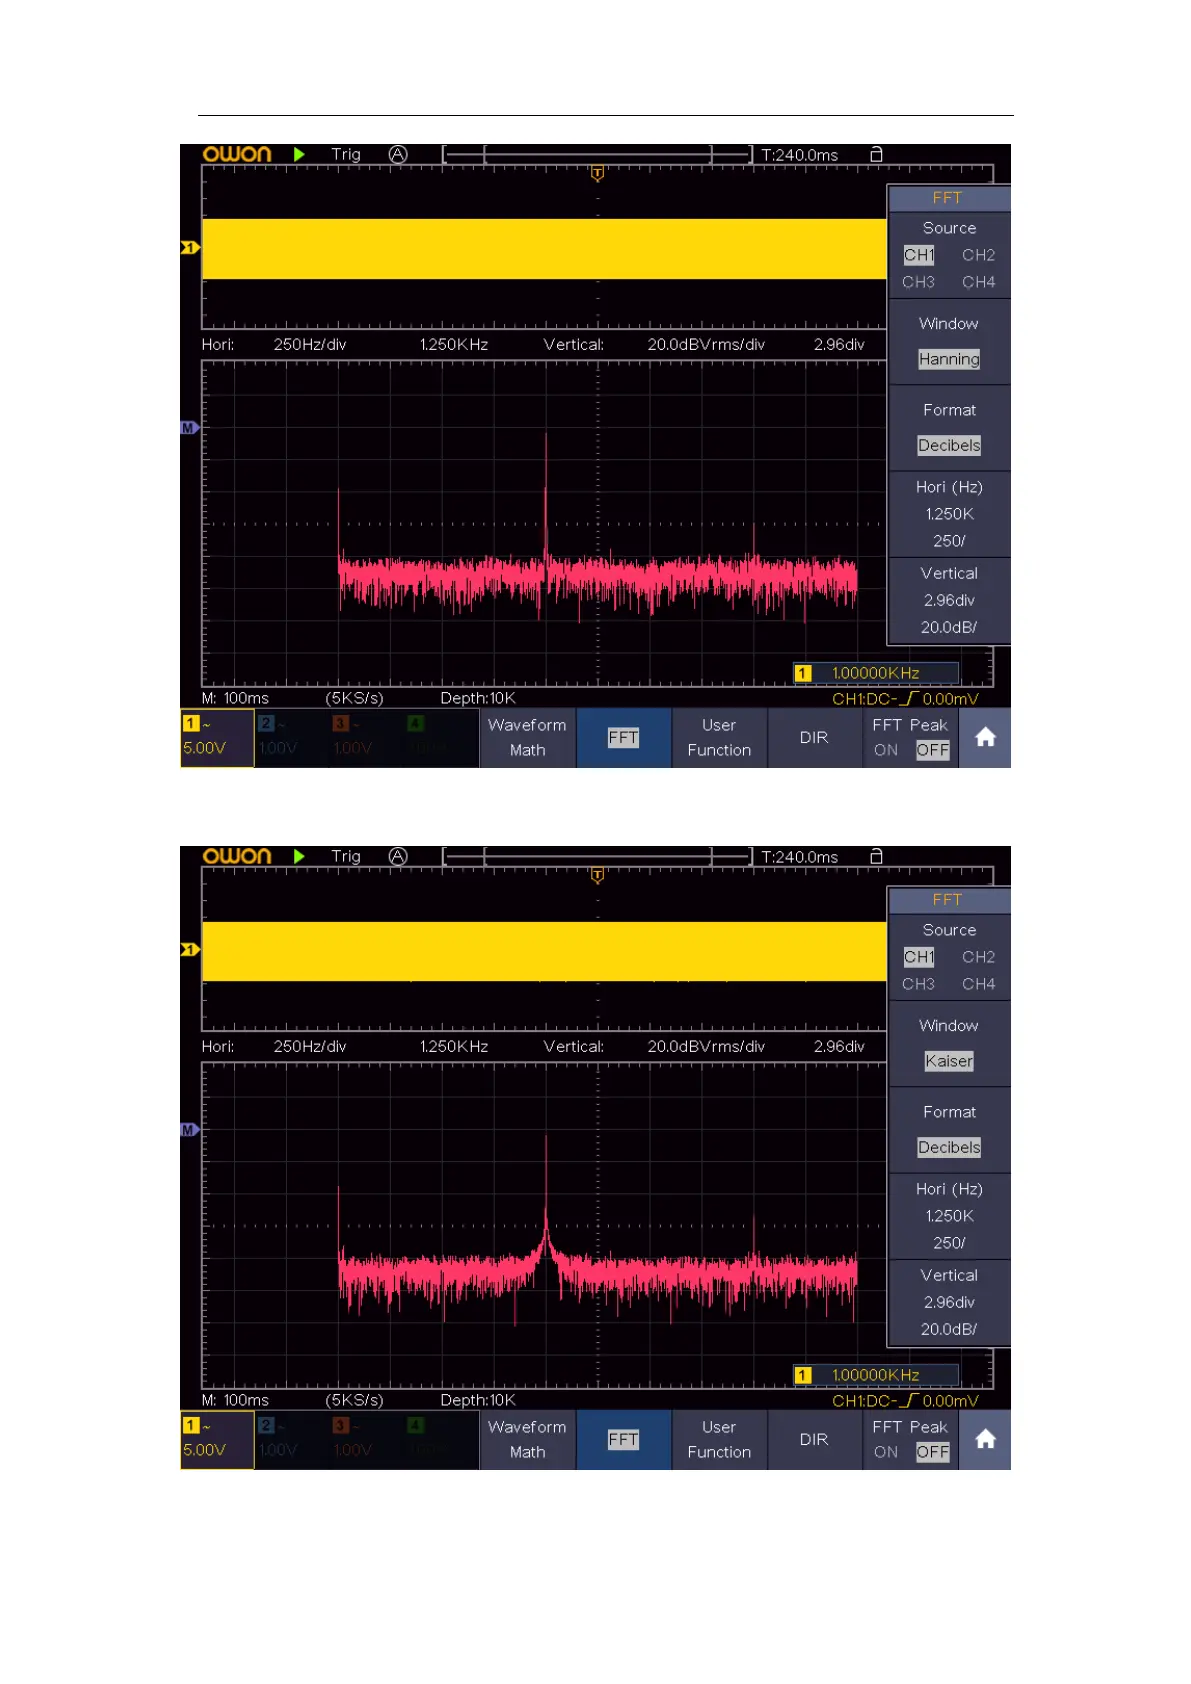Open Format Decibels selector on Hanning screen

949,428
